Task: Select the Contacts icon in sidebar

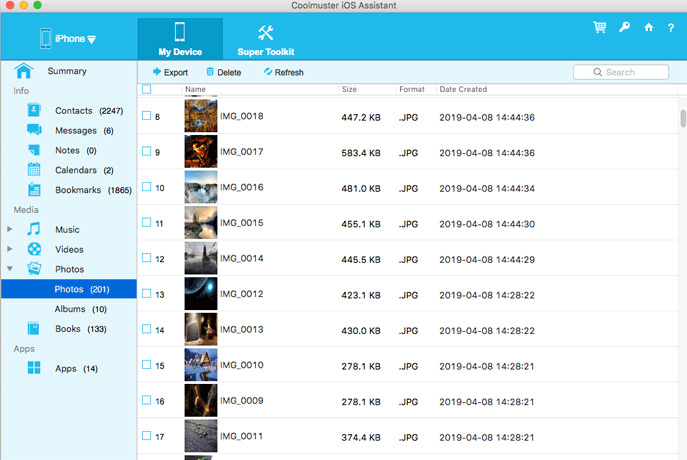Action: coord(34,110)
